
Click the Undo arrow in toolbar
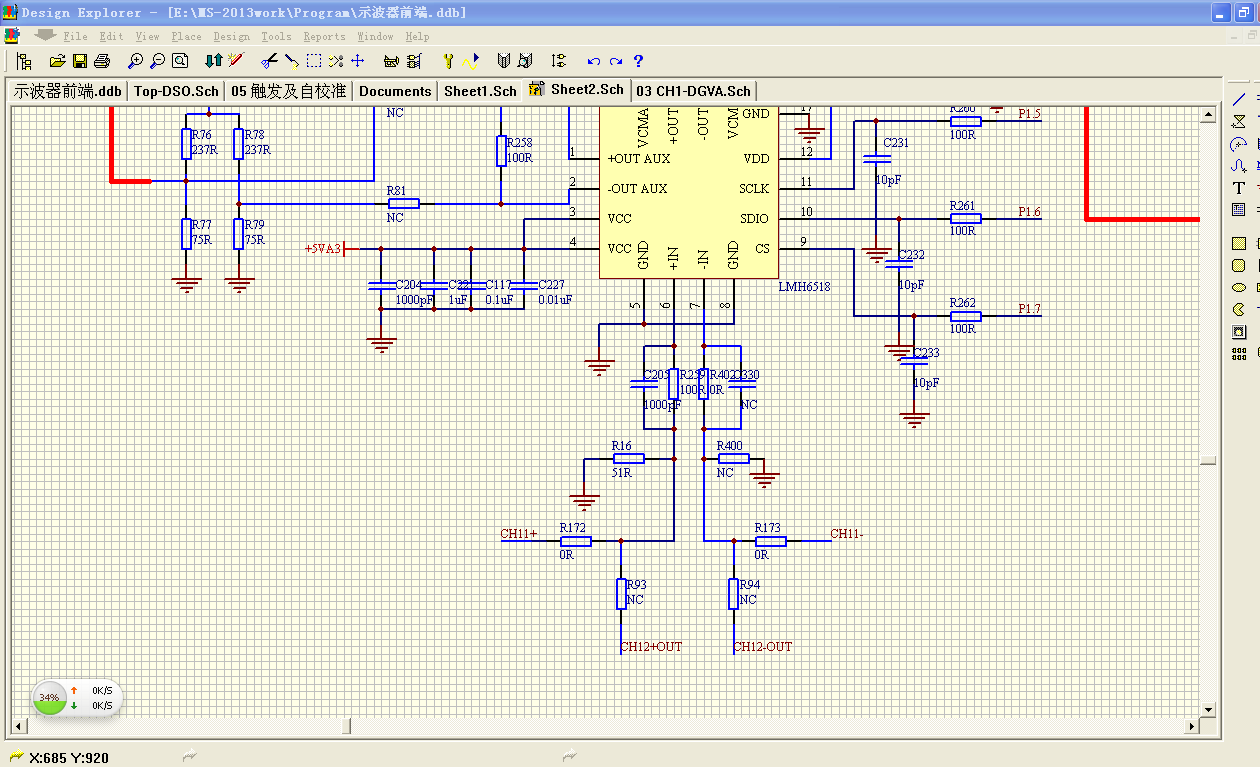594,61
